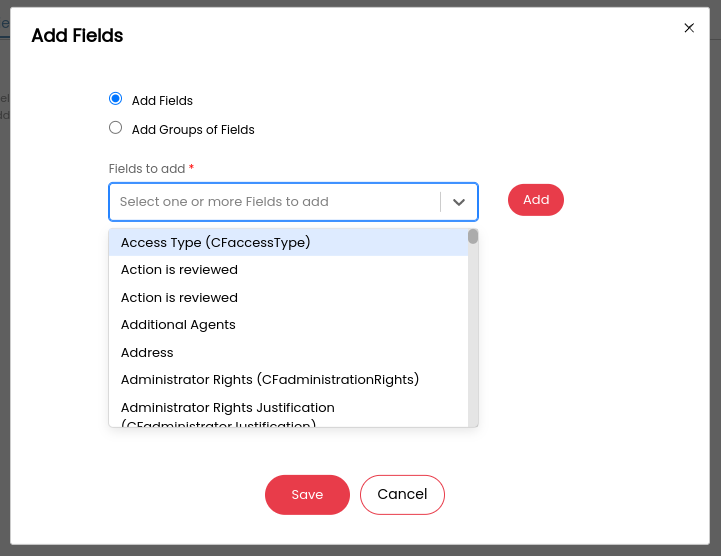Collapse the fields dropdown using chevron arrow
This screenshot has height=556, width=721.
[459, 202]
